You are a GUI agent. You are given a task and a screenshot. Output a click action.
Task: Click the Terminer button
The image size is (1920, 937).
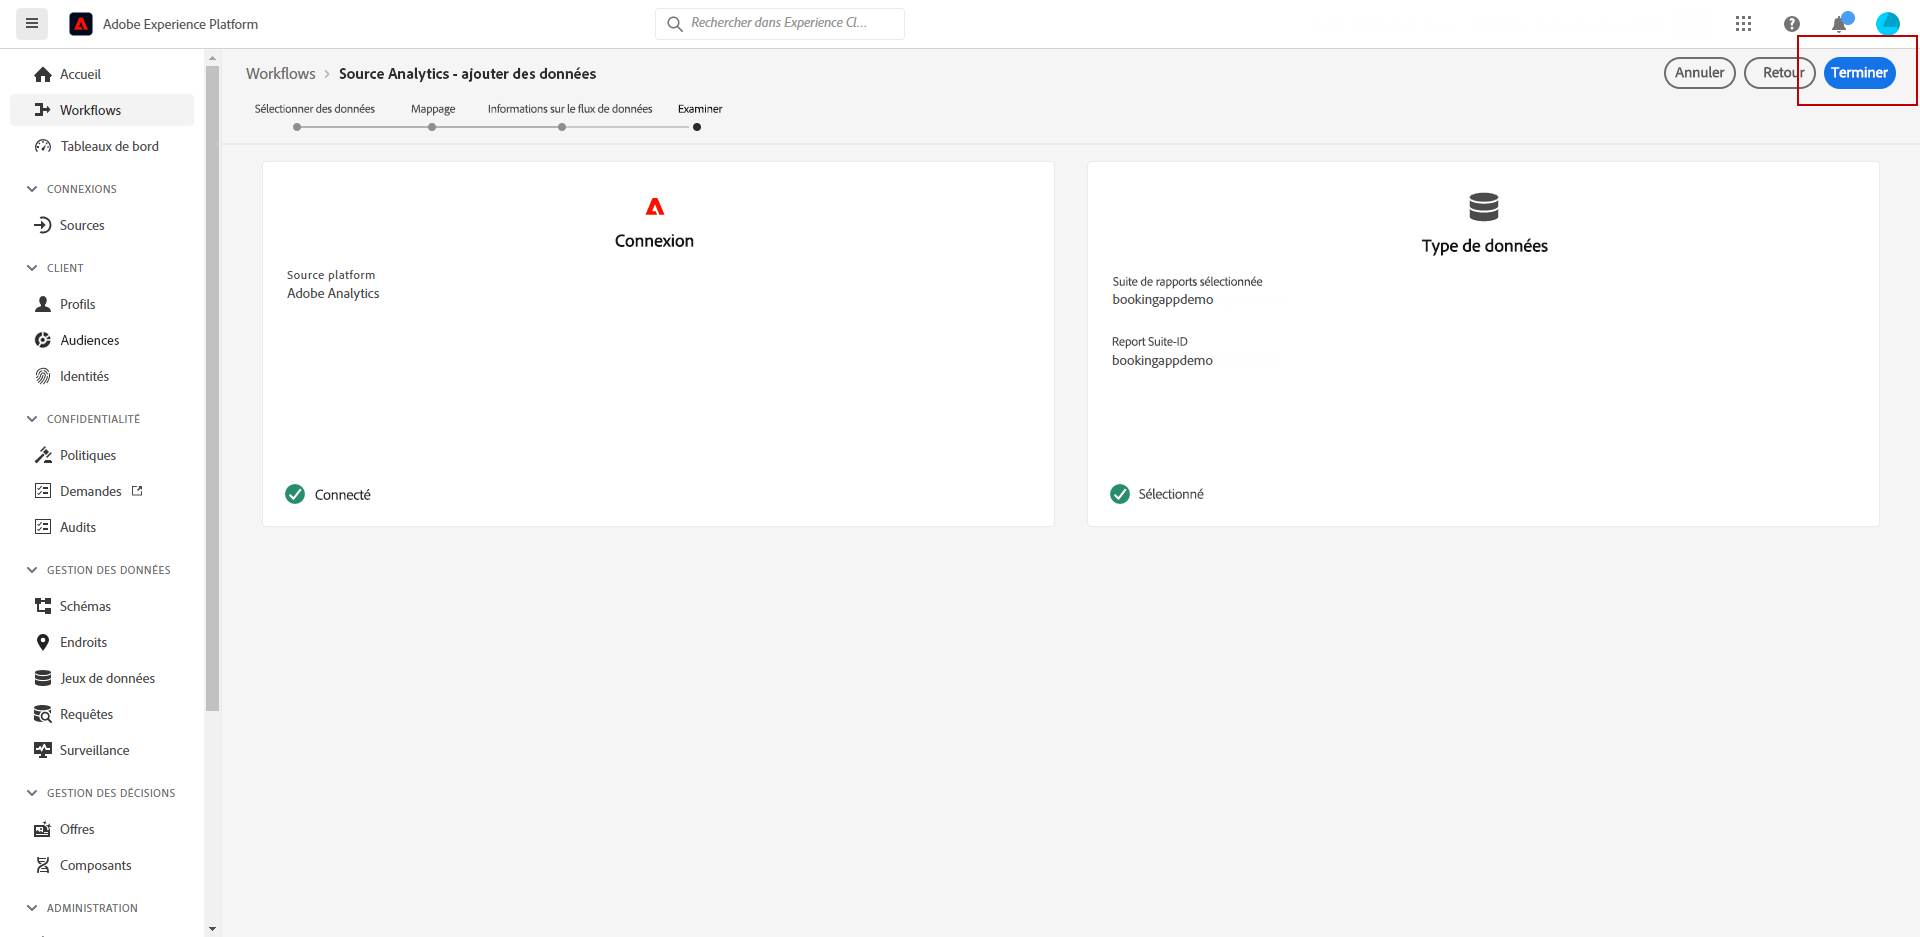(x=1860, y=73)
